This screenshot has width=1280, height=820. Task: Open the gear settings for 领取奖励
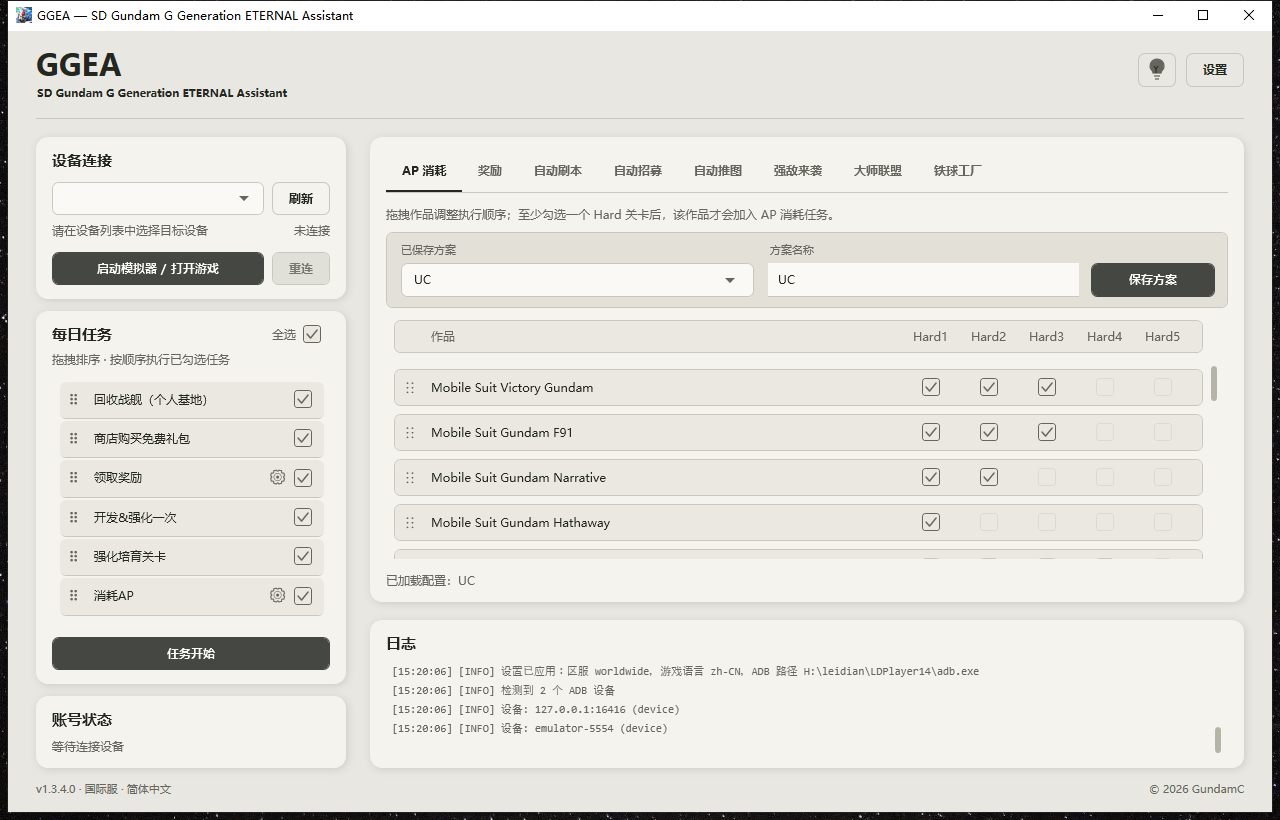(277, 478)
